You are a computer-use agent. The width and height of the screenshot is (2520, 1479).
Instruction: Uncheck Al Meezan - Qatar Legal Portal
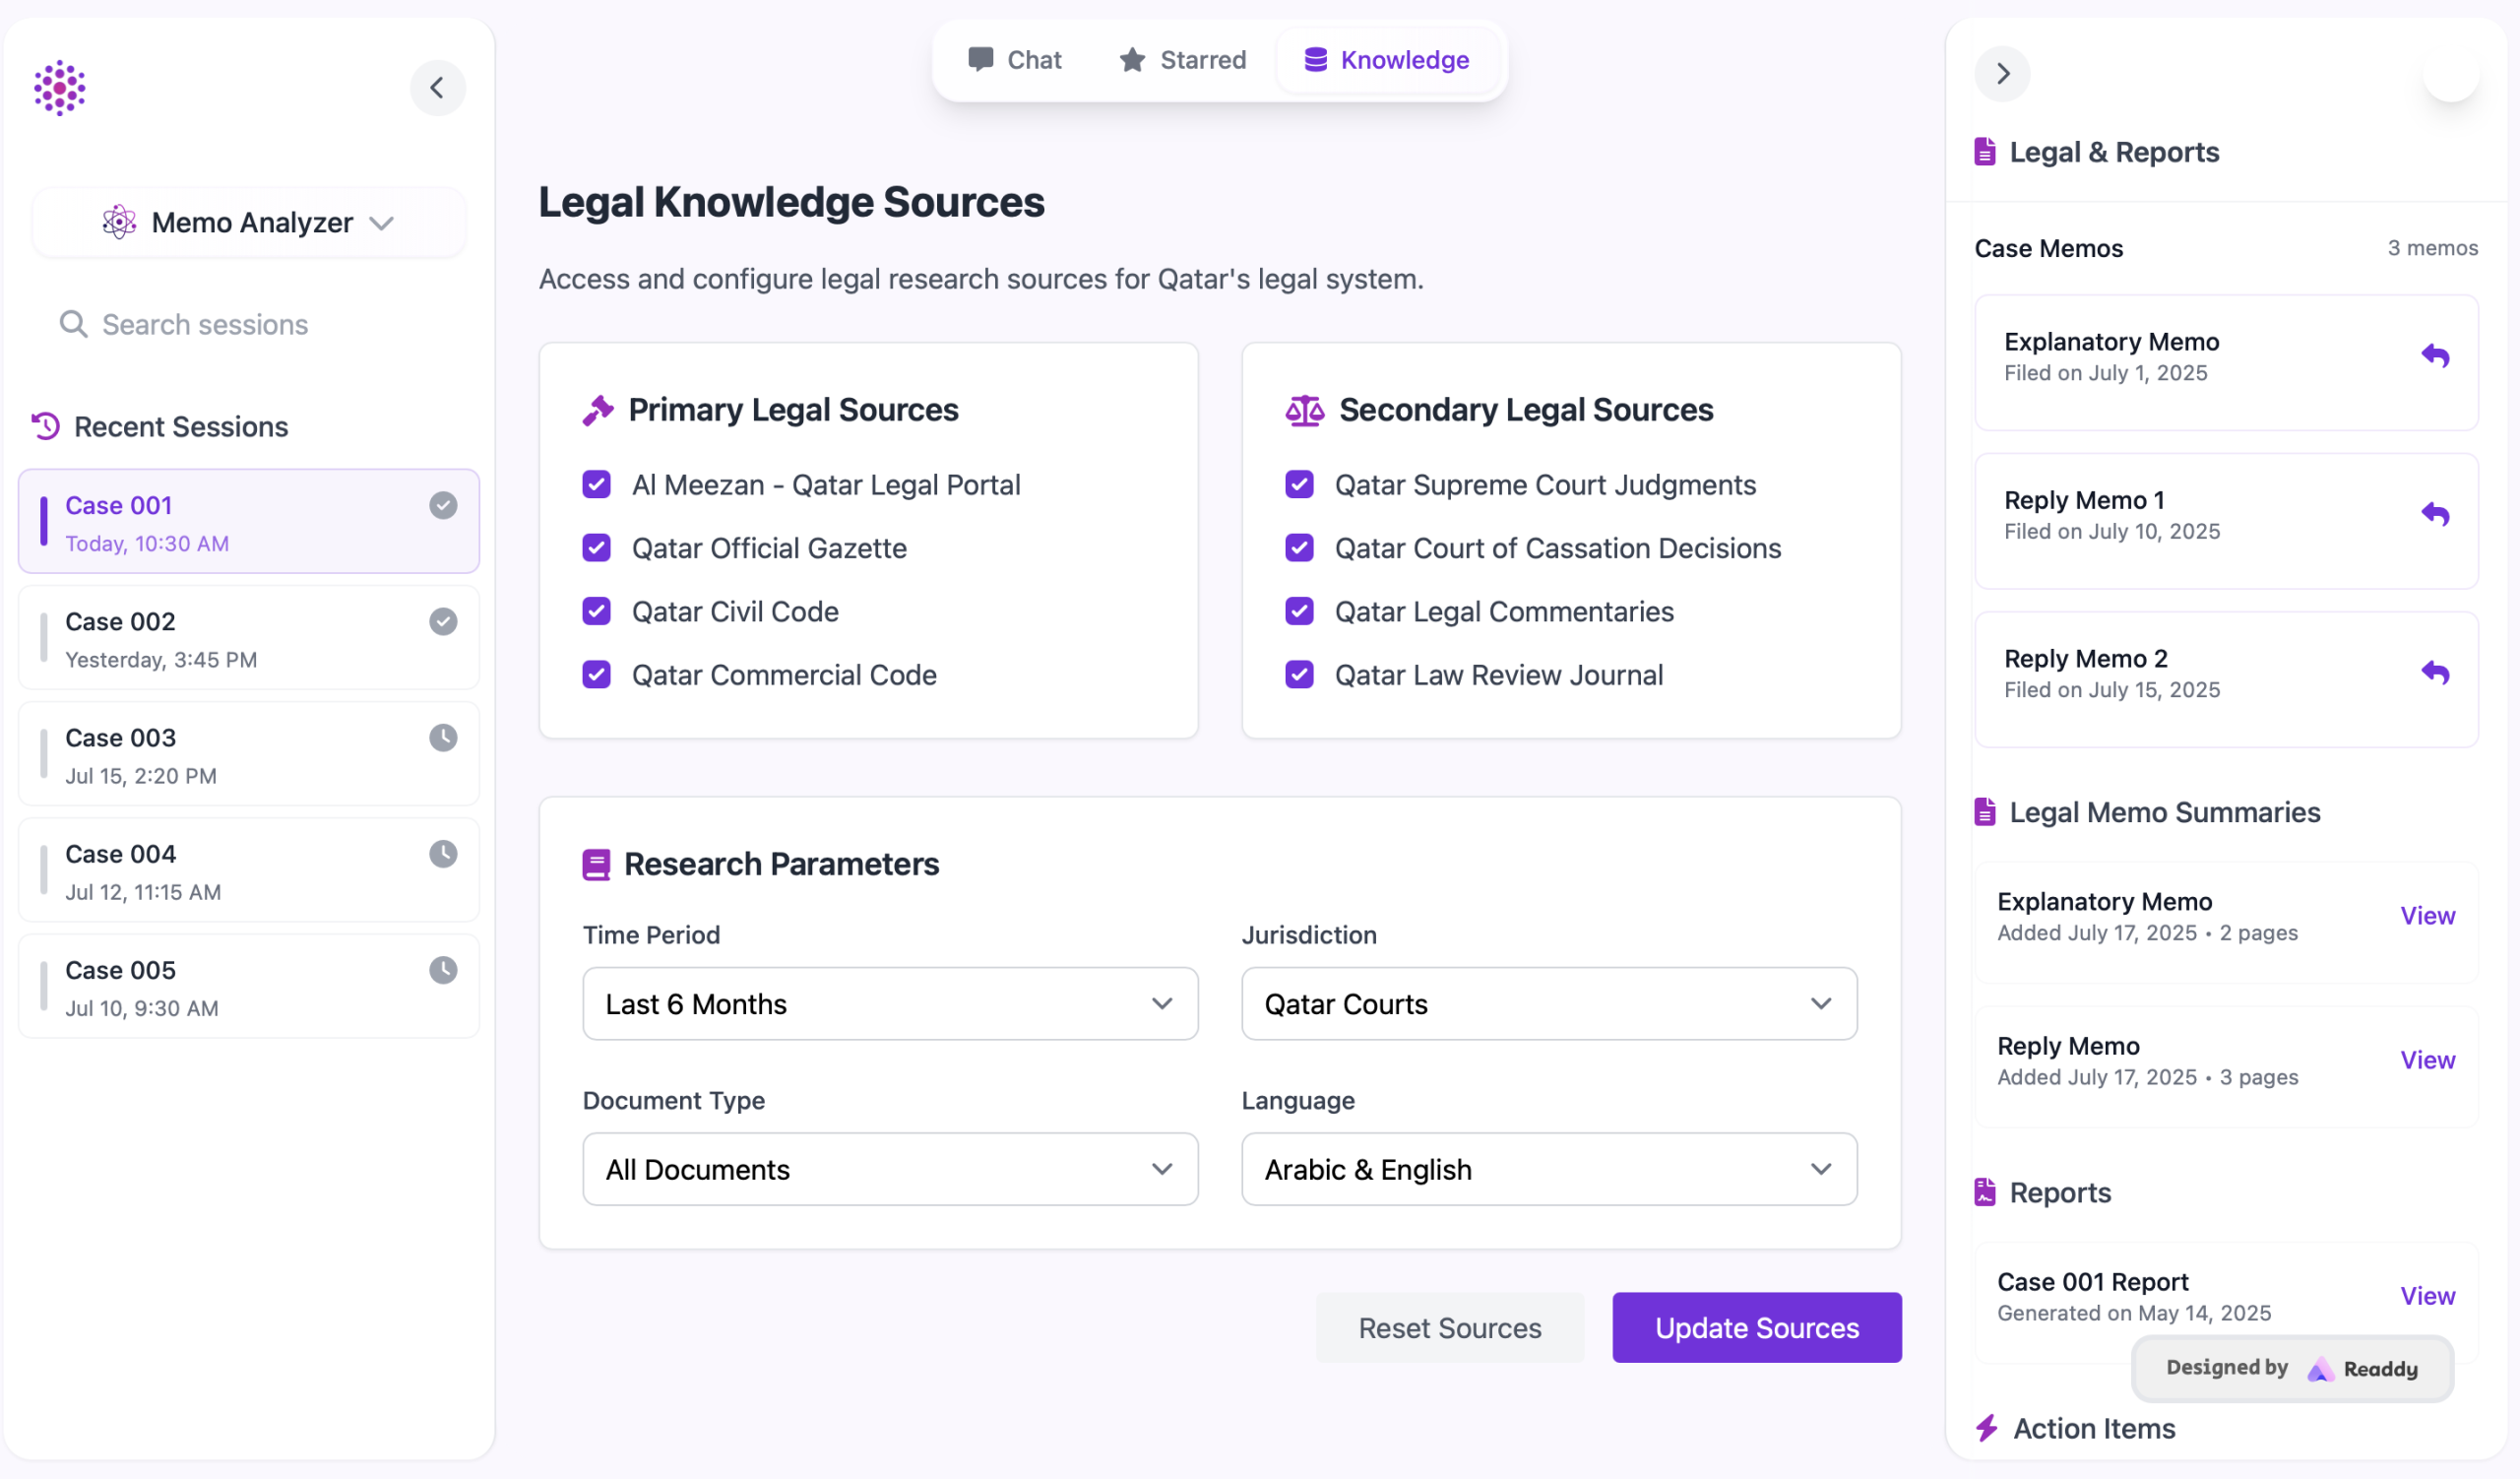click(x=597, y=485)
